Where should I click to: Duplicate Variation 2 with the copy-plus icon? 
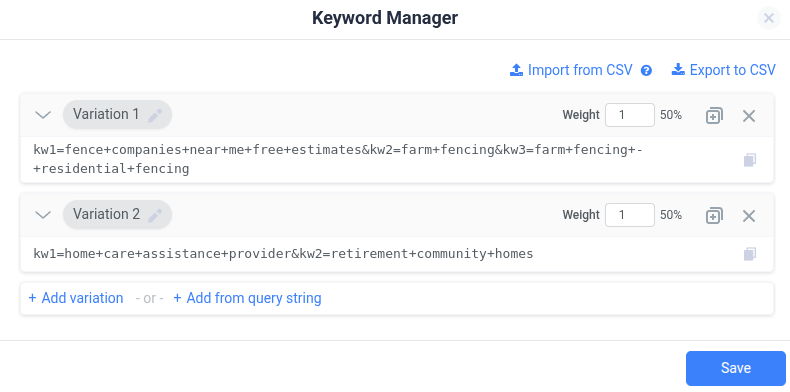[x=714, y=216]
